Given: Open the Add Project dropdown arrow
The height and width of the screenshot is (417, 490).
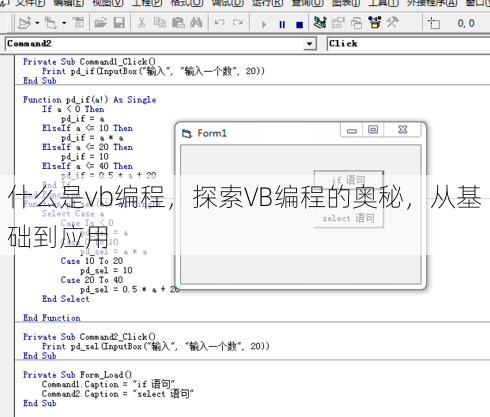Looking at the screenshot, I should coord(37,23).
